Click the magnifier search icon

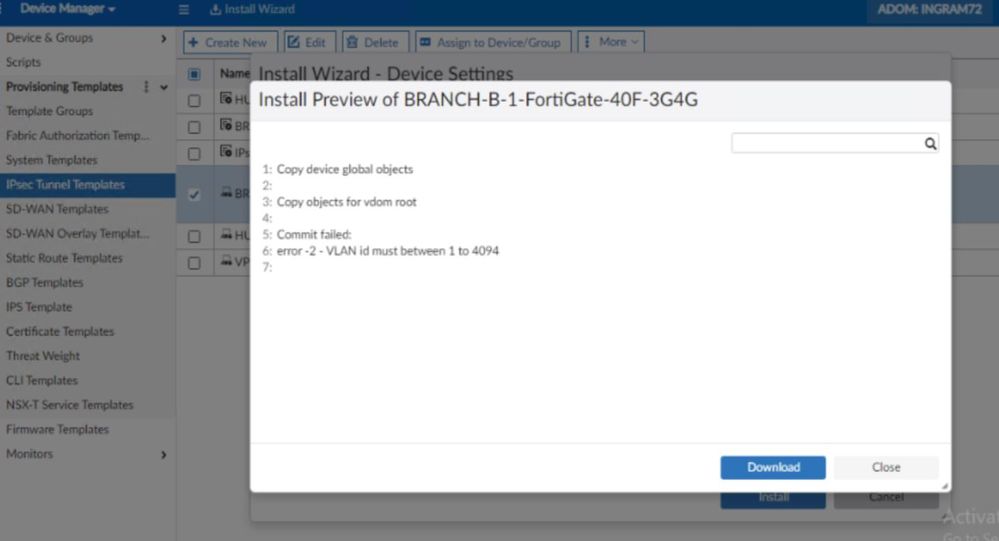(x=930, y=143)
